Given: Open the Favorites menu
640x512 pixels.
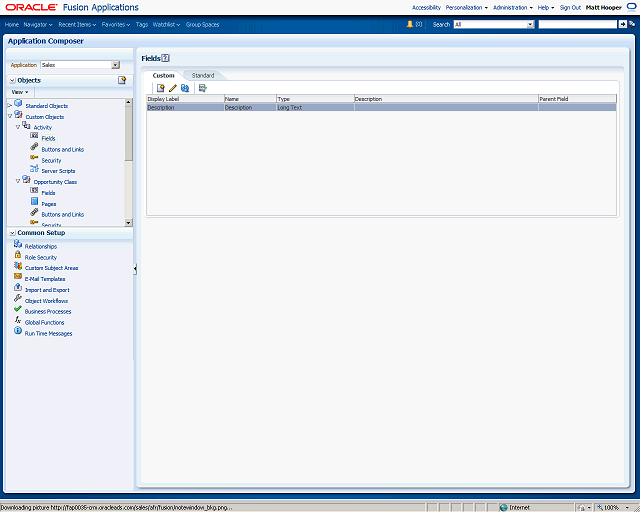Looking at the screenshot, I should (x=116, y=24).
